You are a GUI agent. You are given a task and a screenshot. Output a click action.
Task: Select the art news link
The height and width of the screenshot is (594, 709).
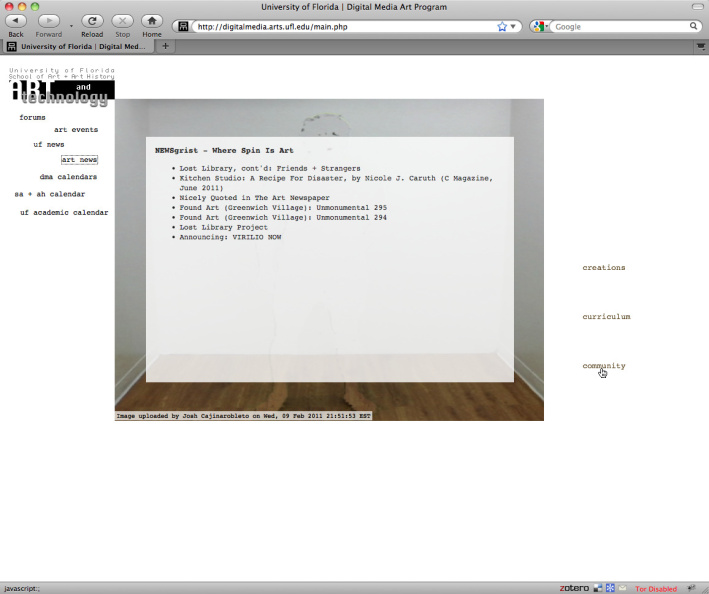point(80,160)
